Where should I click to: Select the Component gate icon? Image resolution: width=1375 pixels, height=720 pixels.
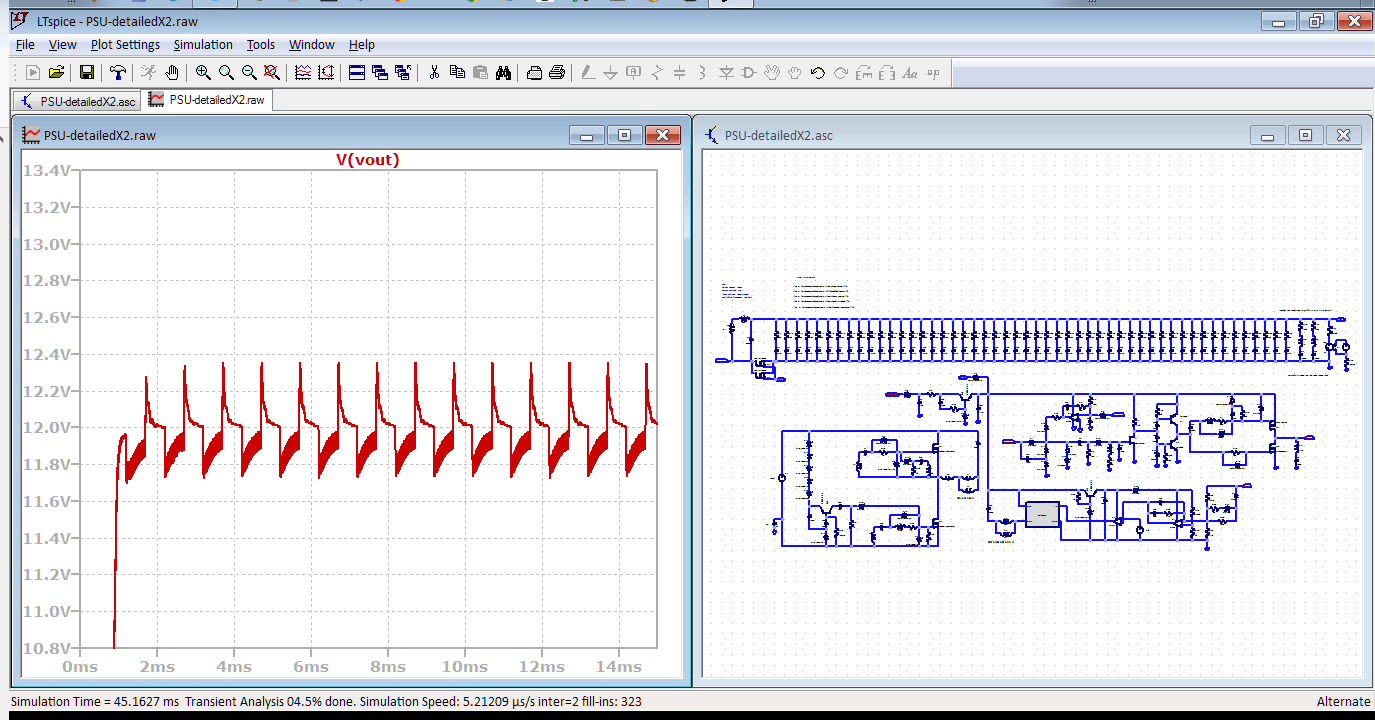(748, 72)
